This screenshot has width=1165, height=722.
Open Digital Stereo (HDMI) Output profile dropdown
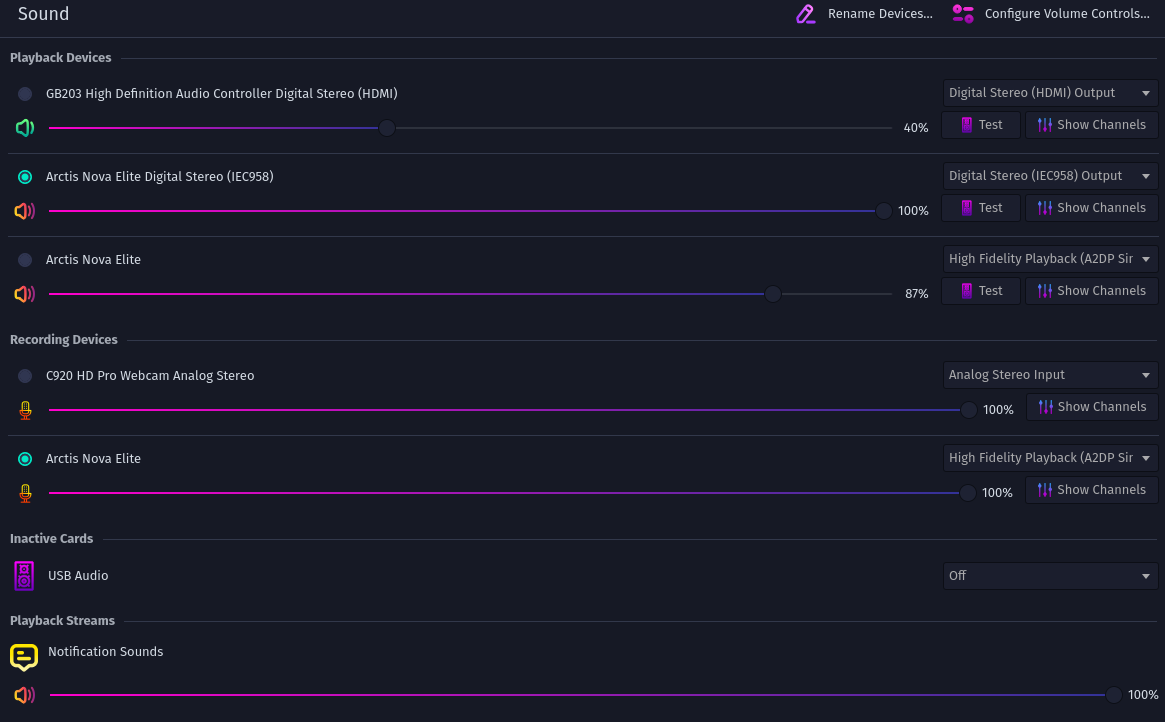click(1050, 93)
